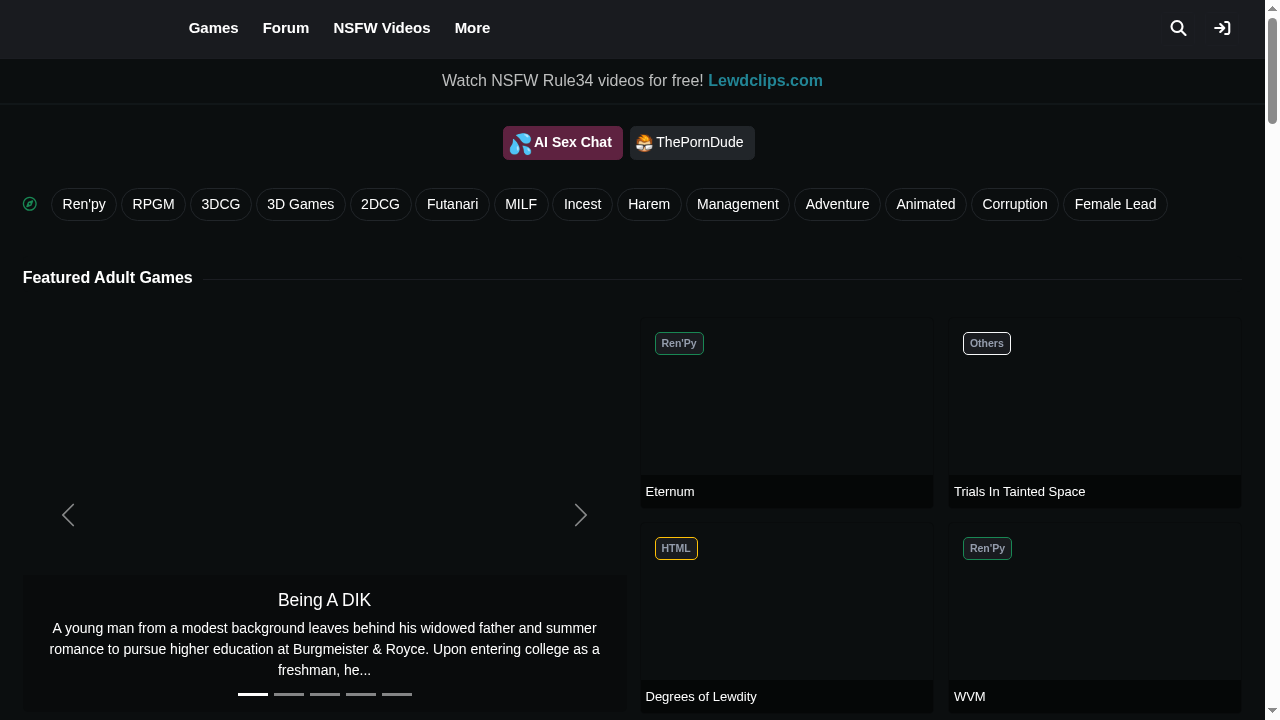Open the Games menu
The width and height of the screenshot is (1280, 720).
coord(213,28)
